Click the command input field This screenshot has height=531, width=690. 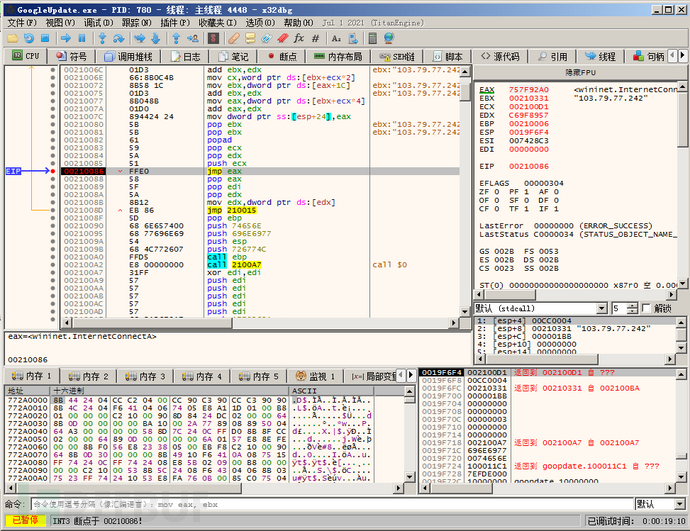coord(330,504)
